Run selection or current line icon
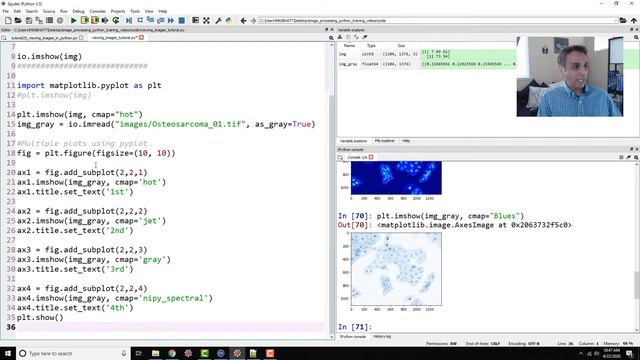This screenshot has width=640, height=360. 105,20
